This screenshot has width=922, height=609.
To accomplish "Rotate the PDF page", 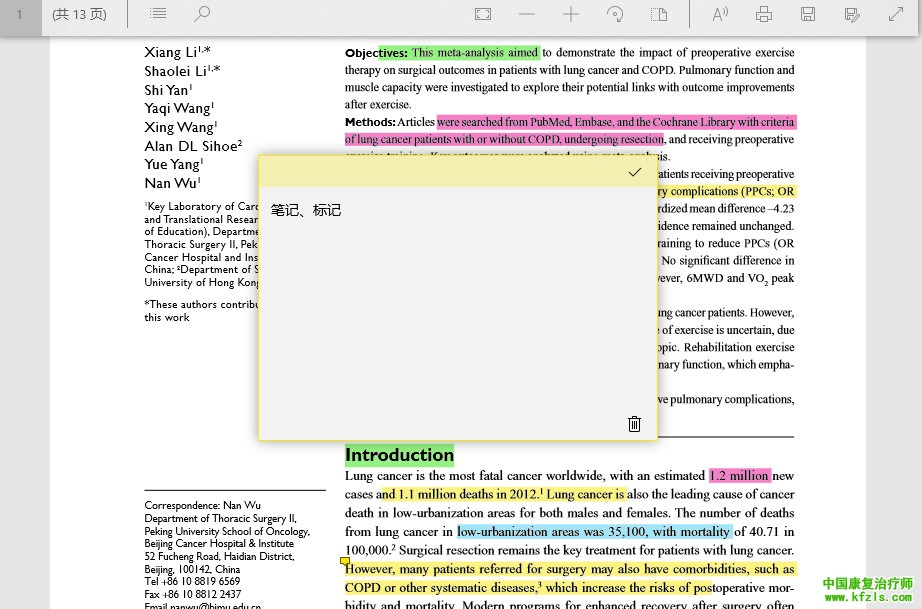I will click(616, 14).
